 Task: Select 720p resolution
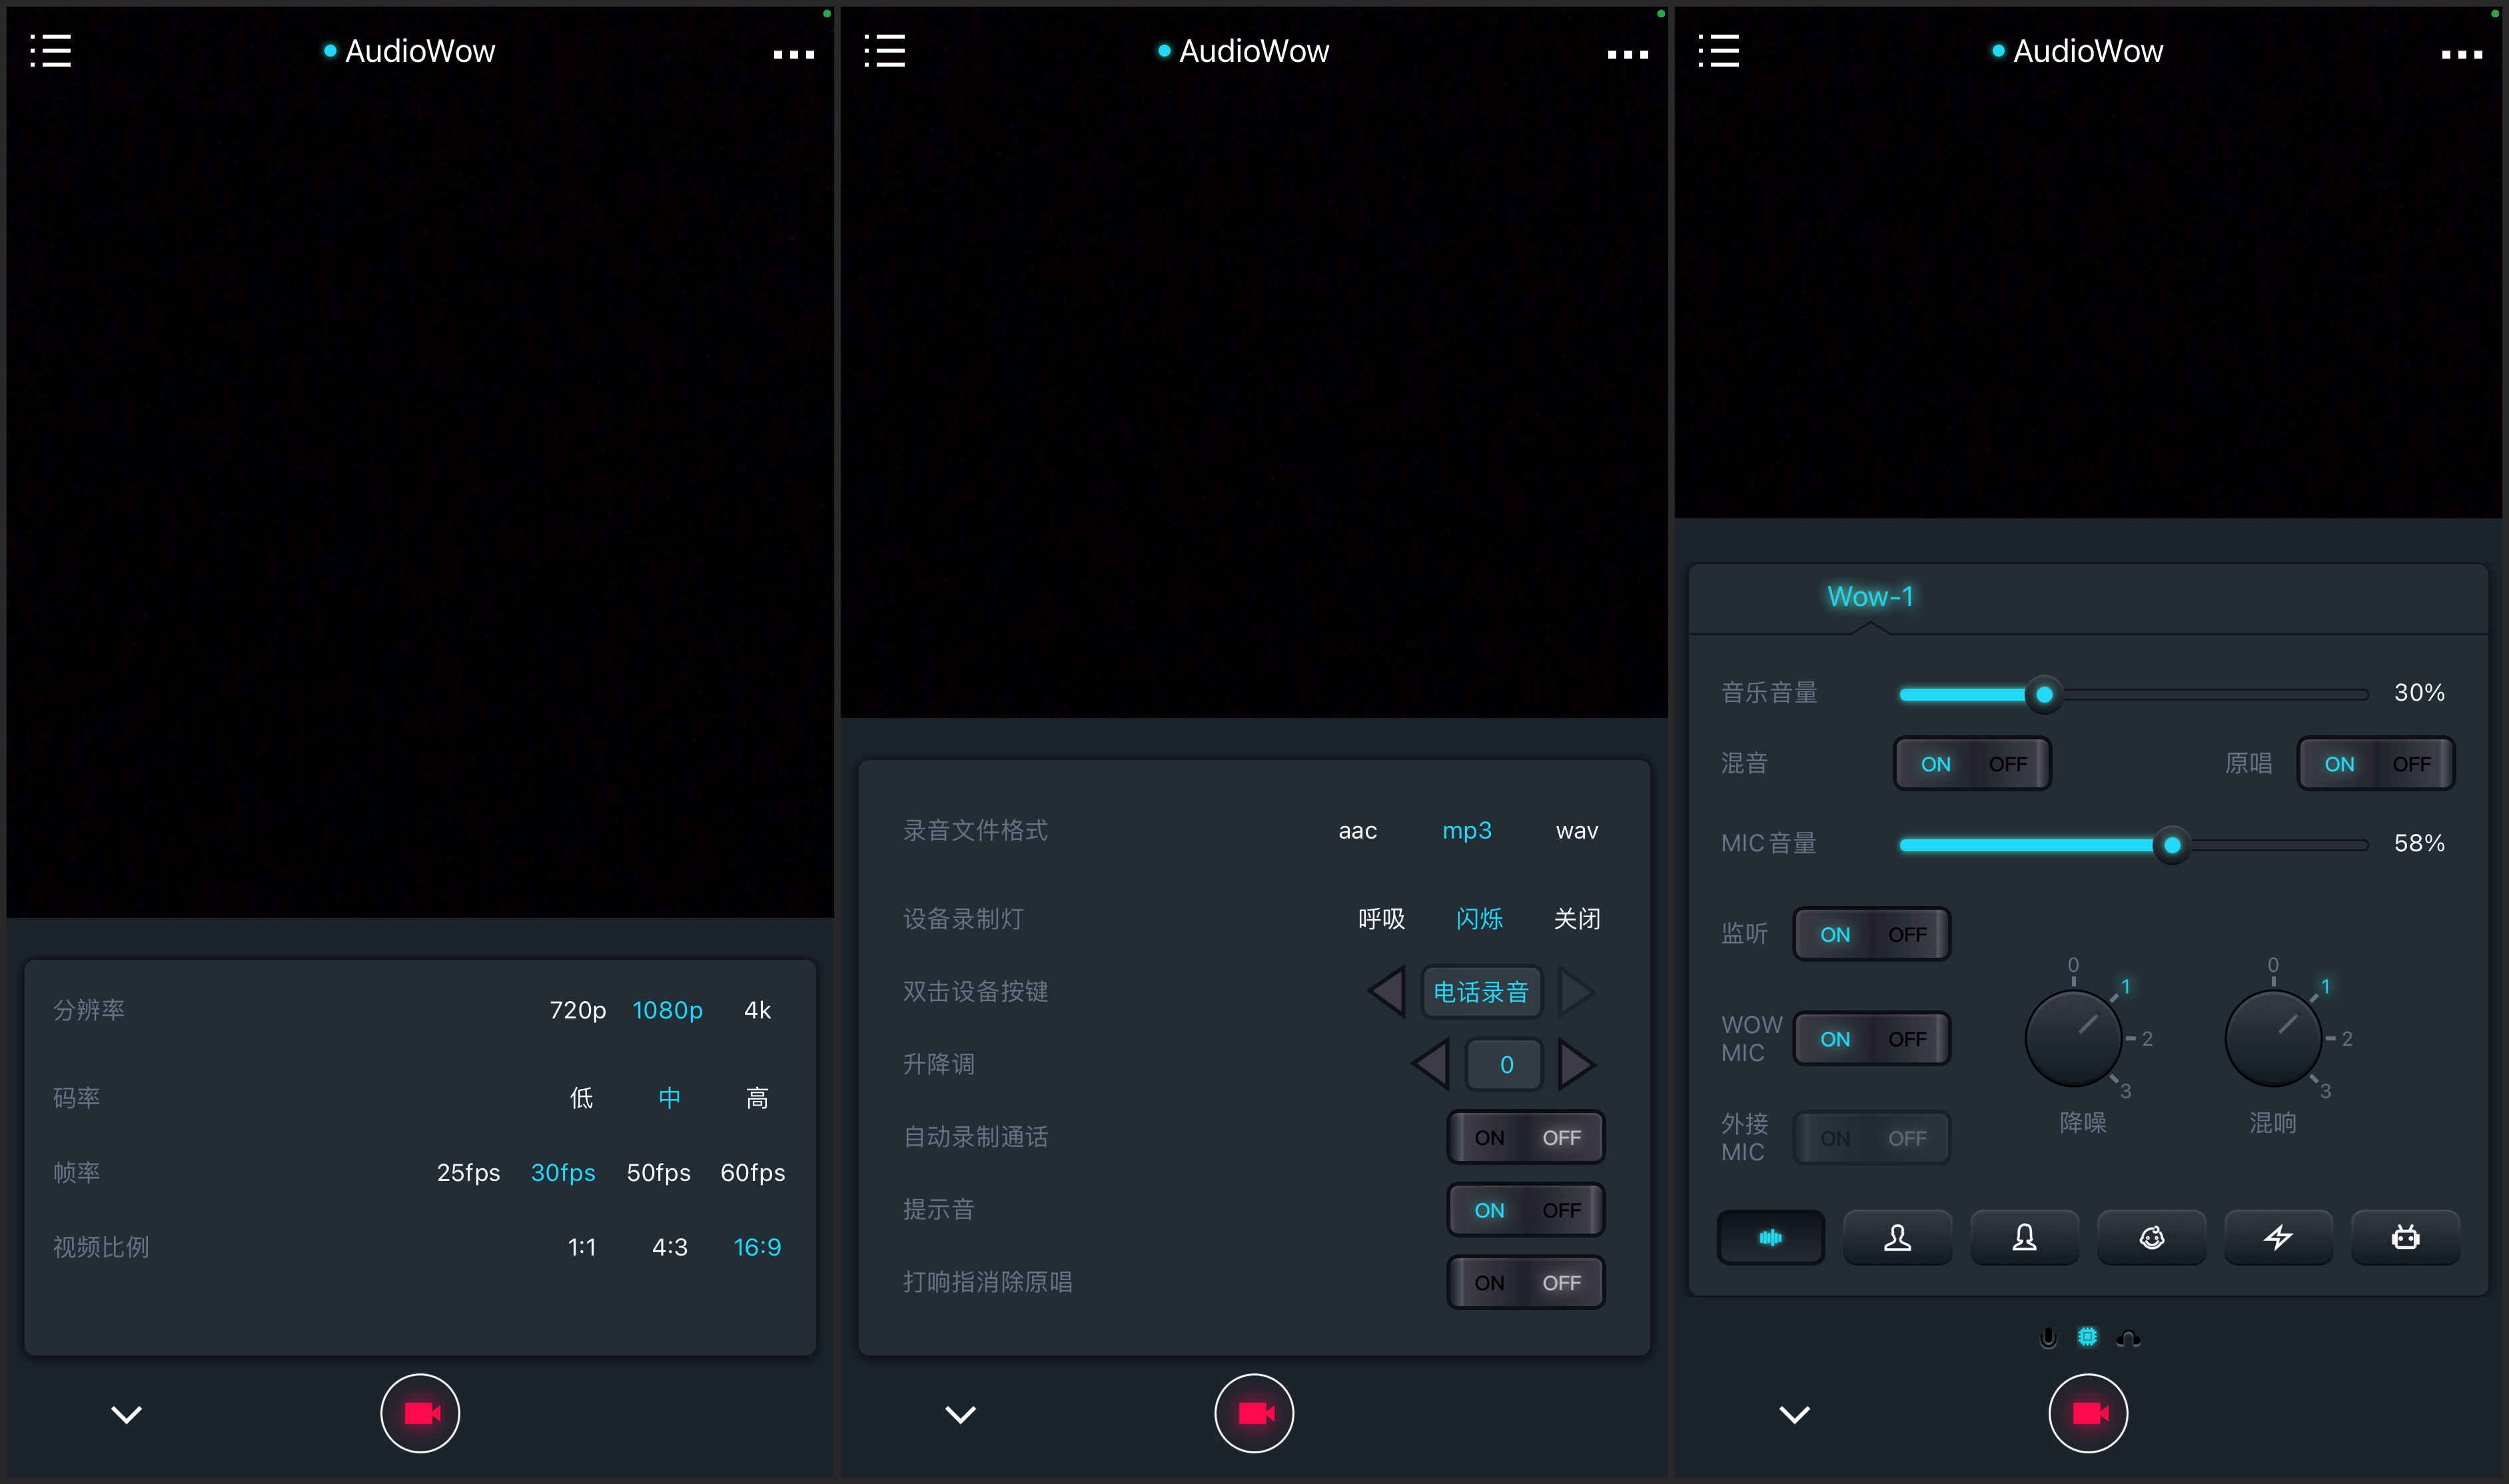(578, 1010)
